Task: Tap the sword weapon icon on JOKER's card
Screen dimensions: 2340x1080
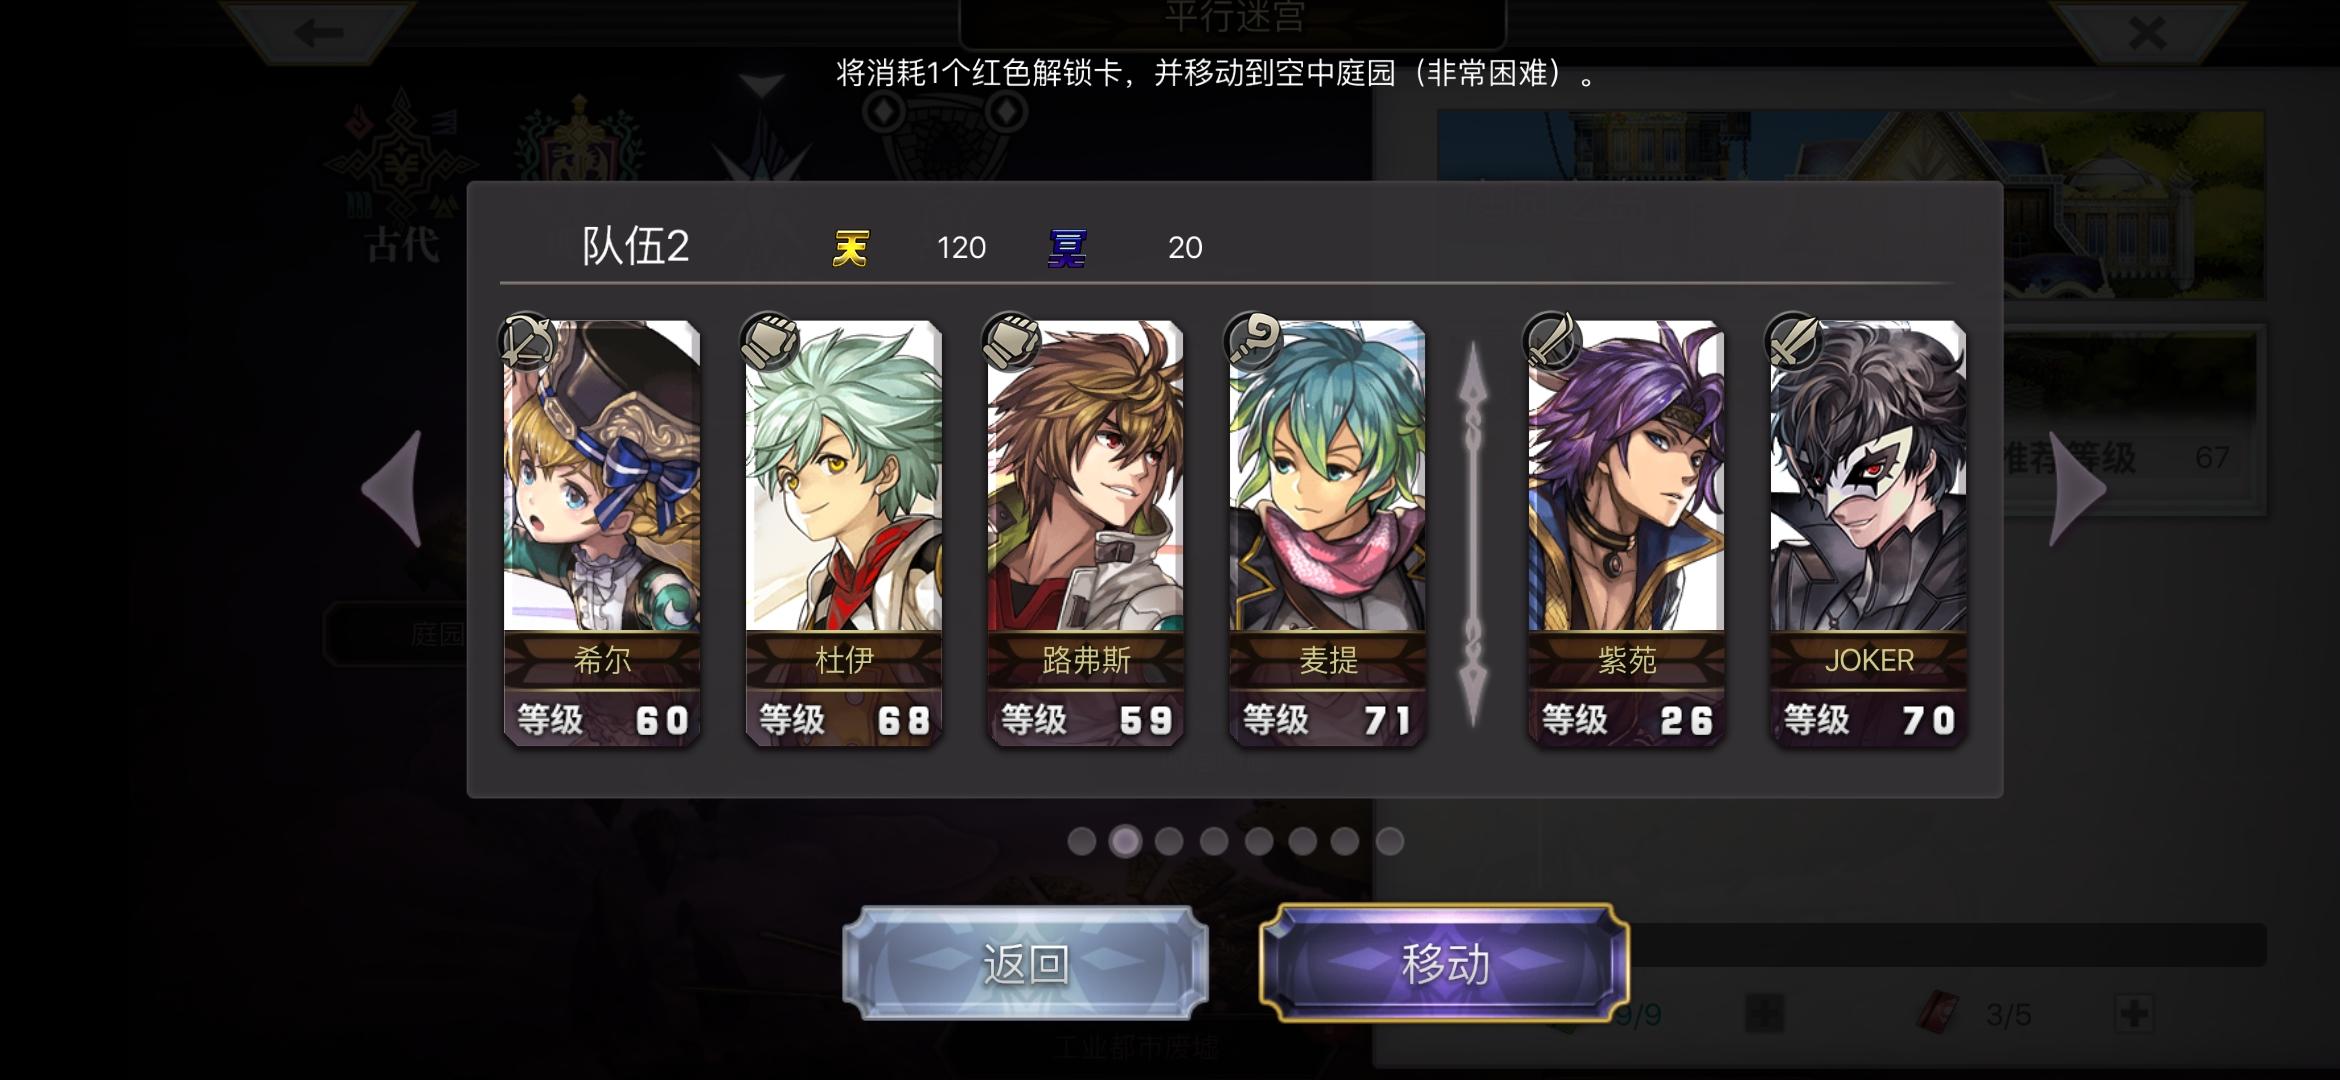Action: point(1794,342)
